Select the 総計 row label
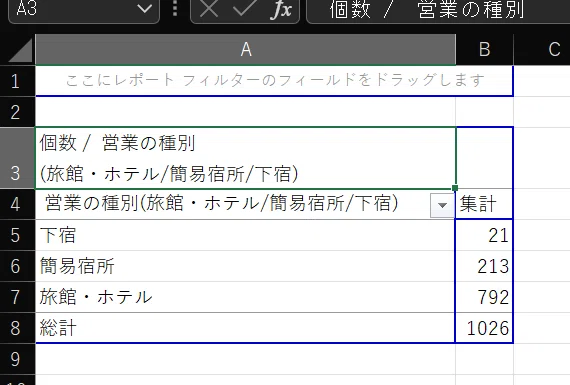Viewport: 570px width, 385px height. (245, 328)
